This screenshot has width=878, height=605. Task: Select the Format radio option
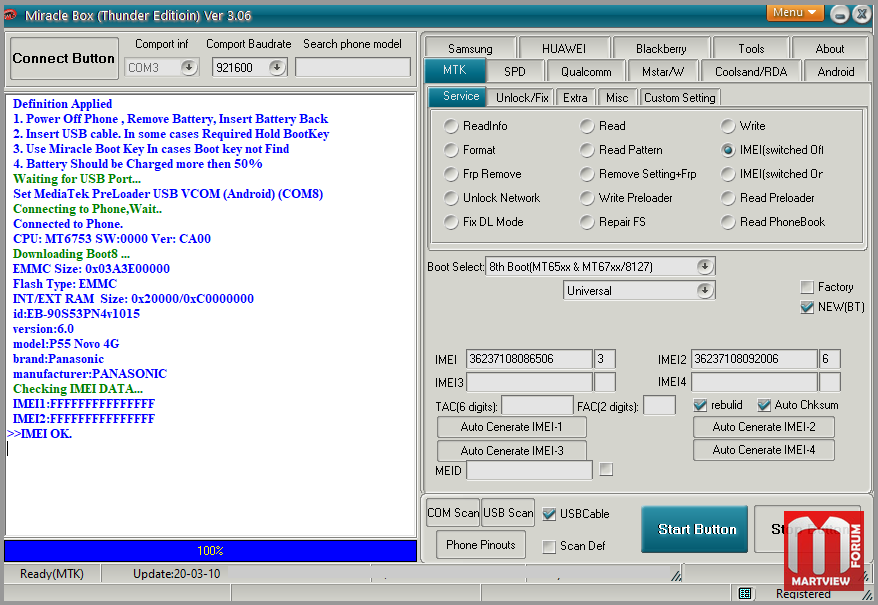(x=451, y=150)
